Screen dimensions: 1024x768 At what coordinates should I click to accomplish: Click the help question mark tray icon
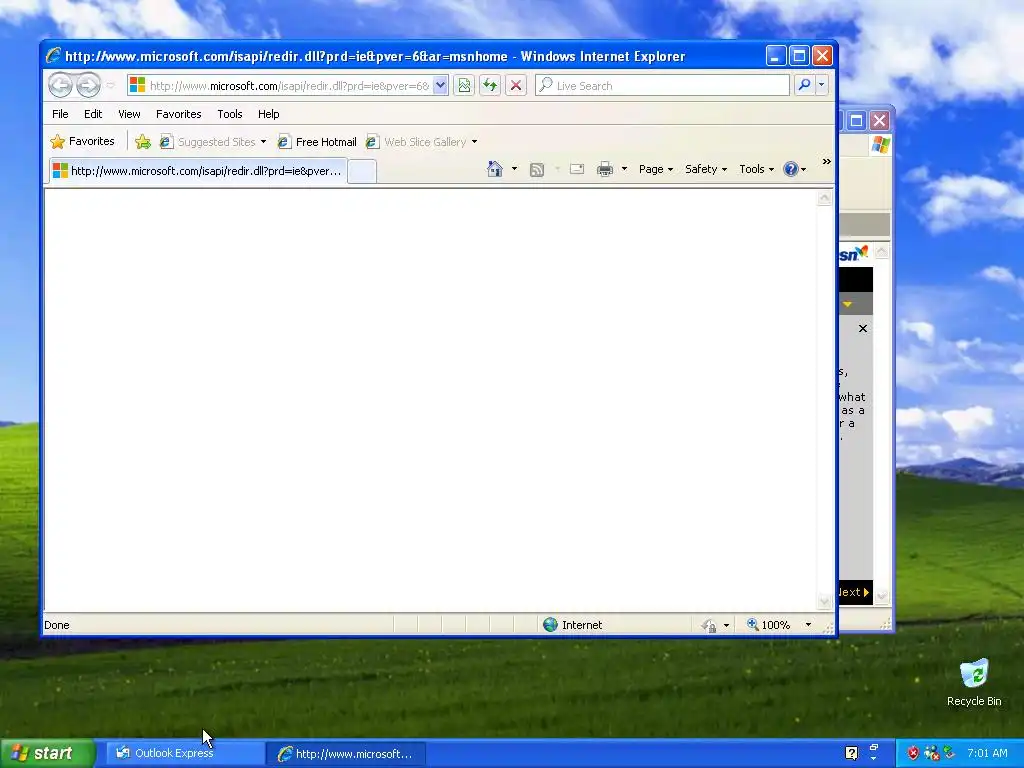[x=851, y=753]
